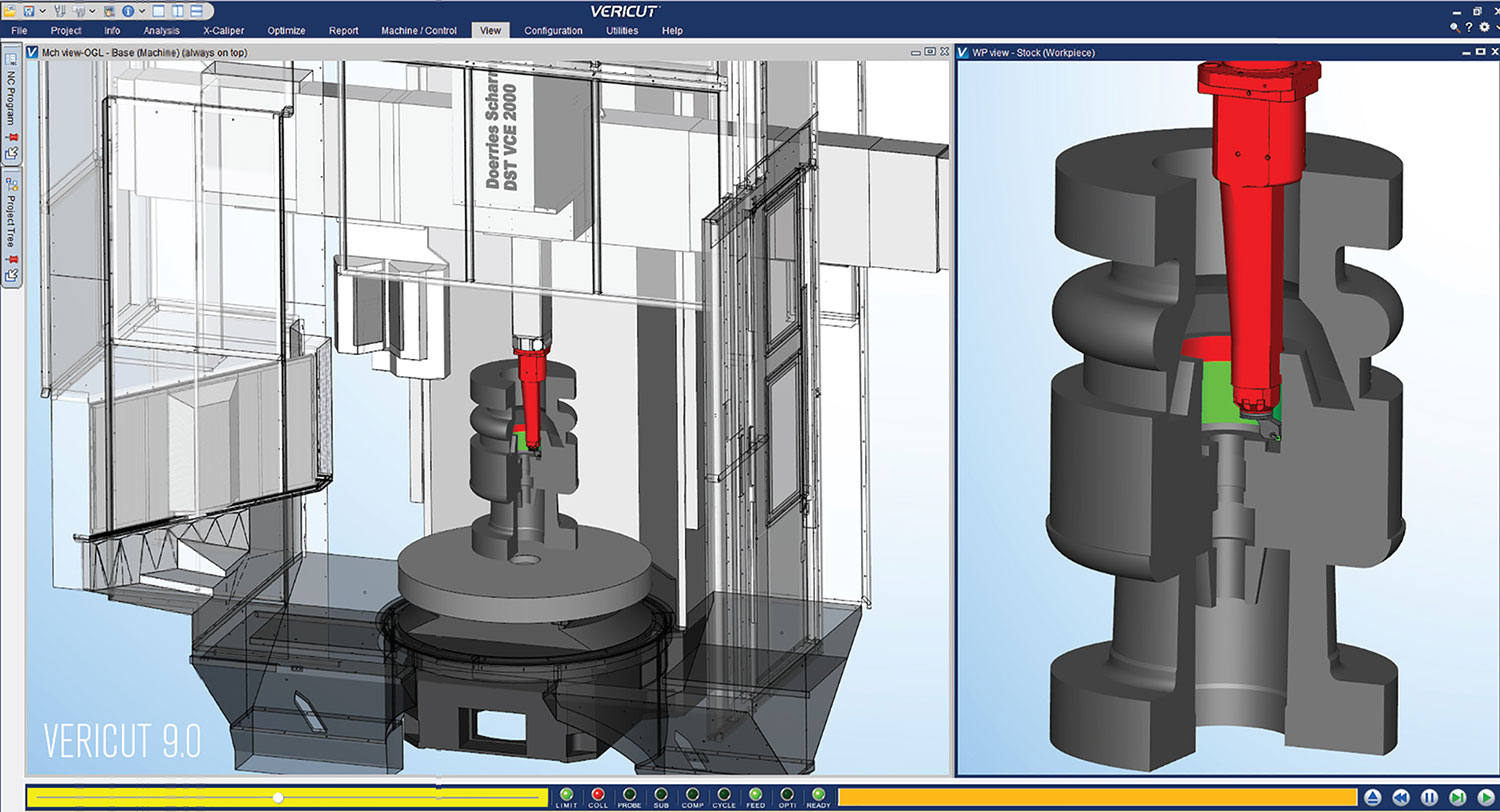Toggle the LIMIT status indicator
The width and height of the screenshot is (1500, 812).
566,794
